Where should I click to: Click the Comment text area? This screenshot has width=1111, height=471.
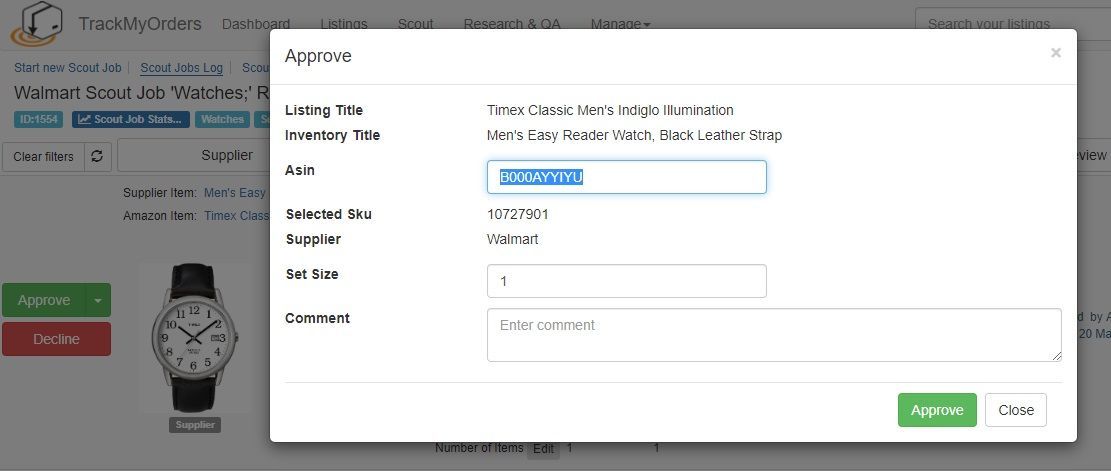pyautogui.click(x=774, y=335)
